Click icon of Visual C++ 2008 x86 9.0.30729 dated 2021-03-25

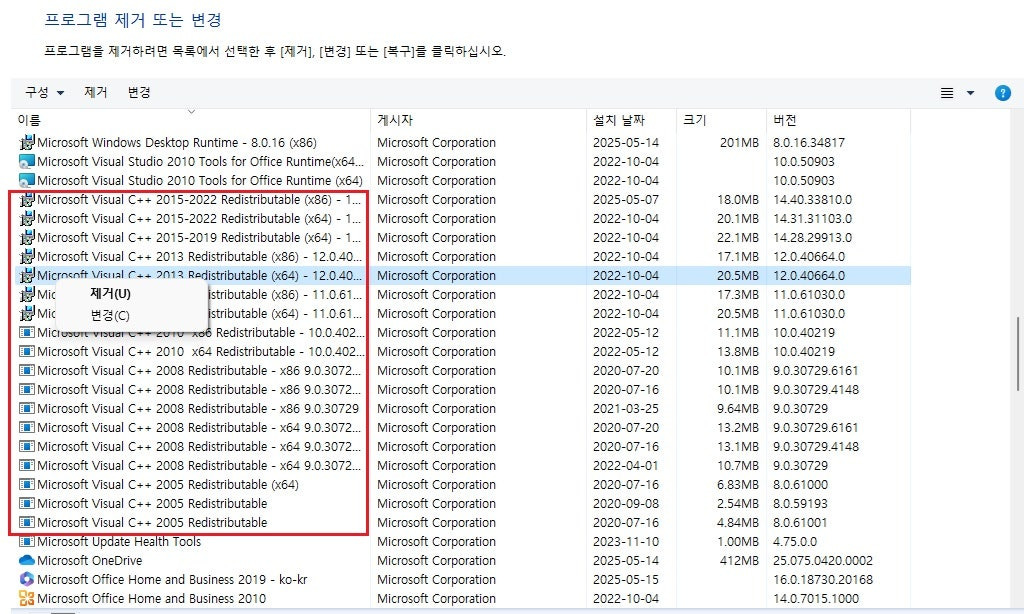[x=27, y=408]
